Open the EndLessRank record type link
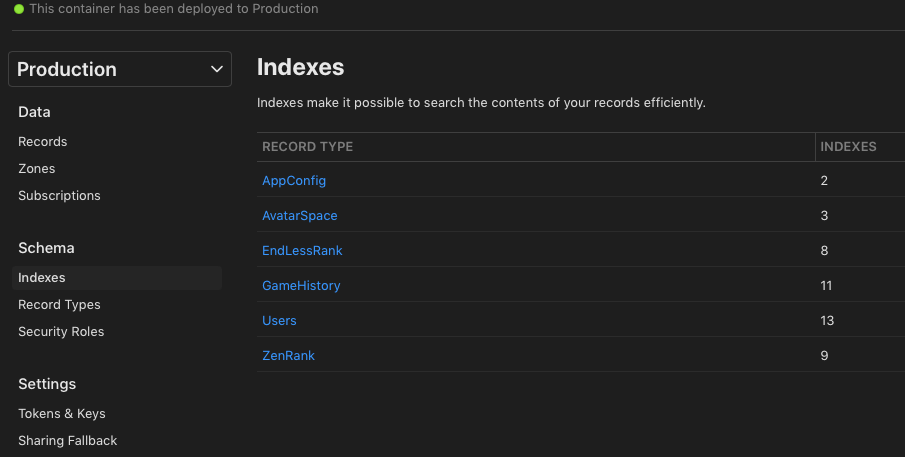This screenshot has width=905, height=457. coord(302,250)
